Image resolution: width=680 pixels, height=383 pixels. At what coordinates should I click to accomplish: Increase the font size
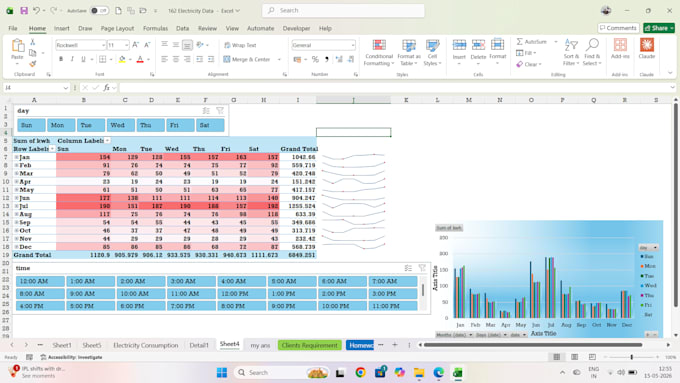tap(135, 45)
